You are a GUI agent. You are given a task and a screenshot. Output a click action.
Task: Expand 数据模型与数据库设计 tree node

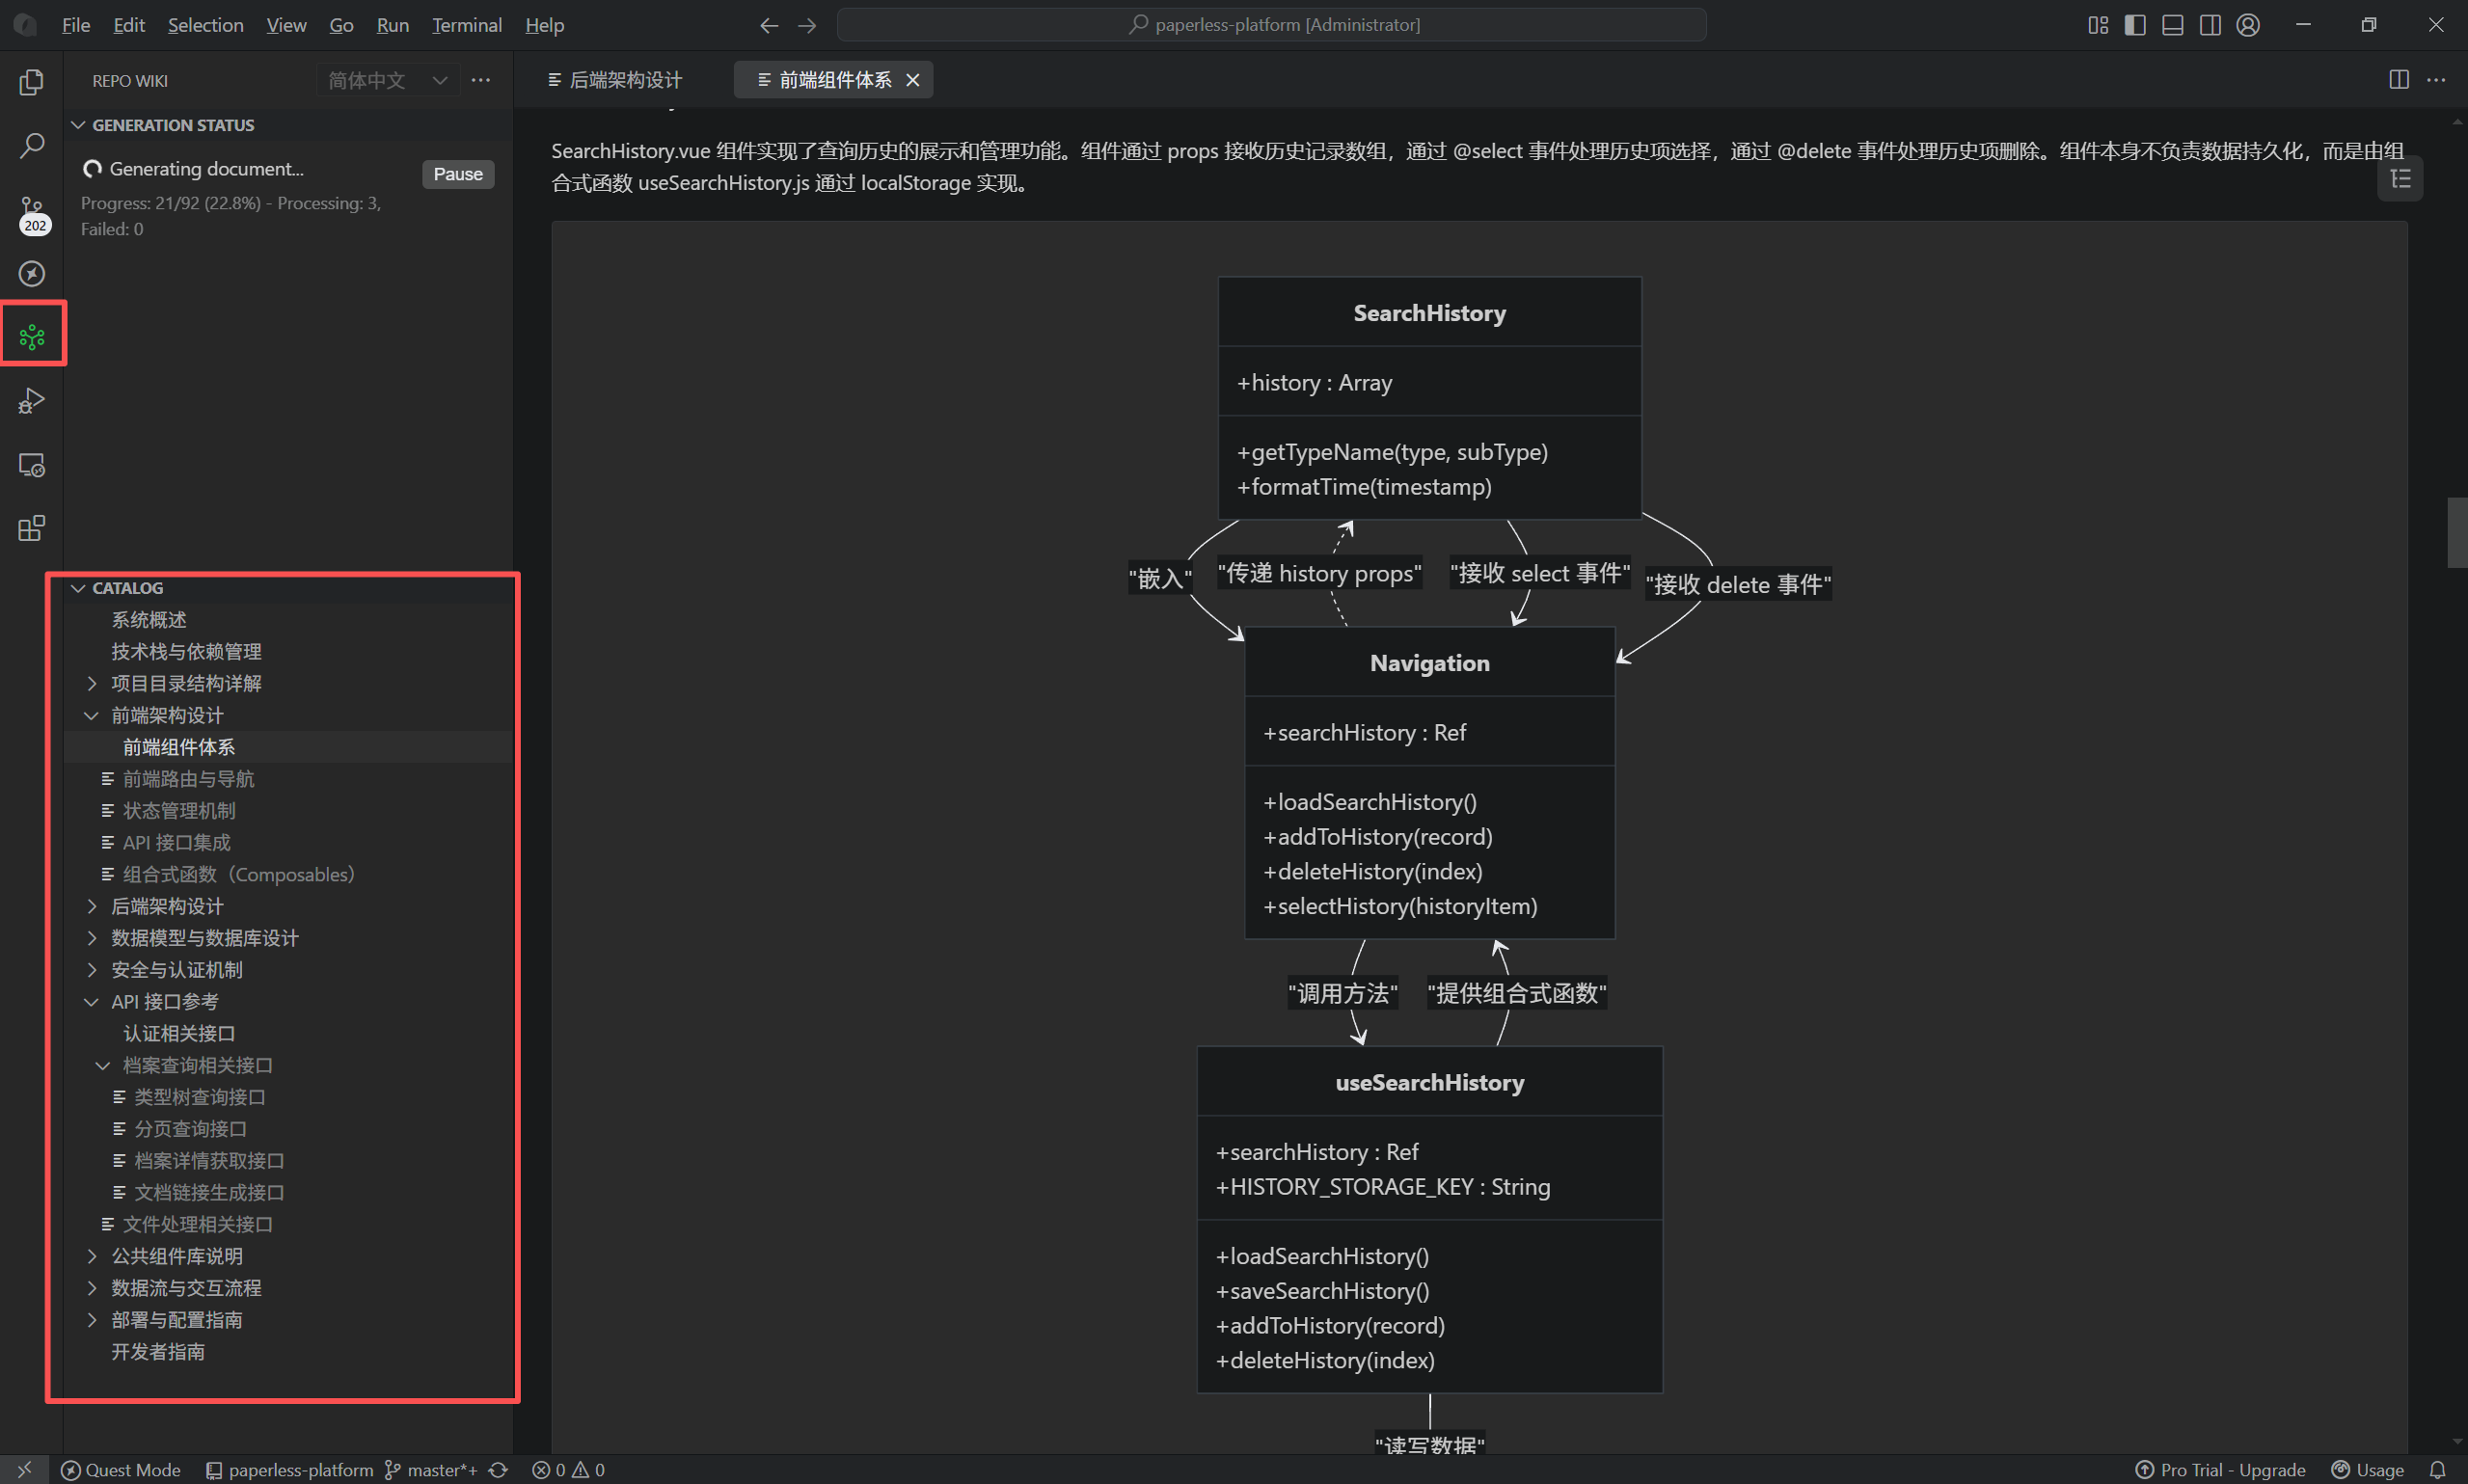[x=91, y=938]
